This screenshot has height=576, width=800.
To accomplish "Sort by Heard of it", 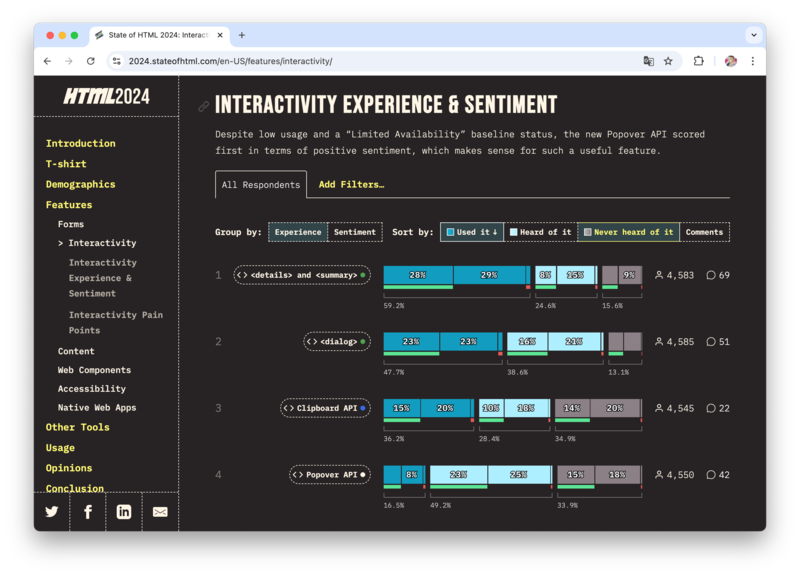I will [x=541, y=232].
